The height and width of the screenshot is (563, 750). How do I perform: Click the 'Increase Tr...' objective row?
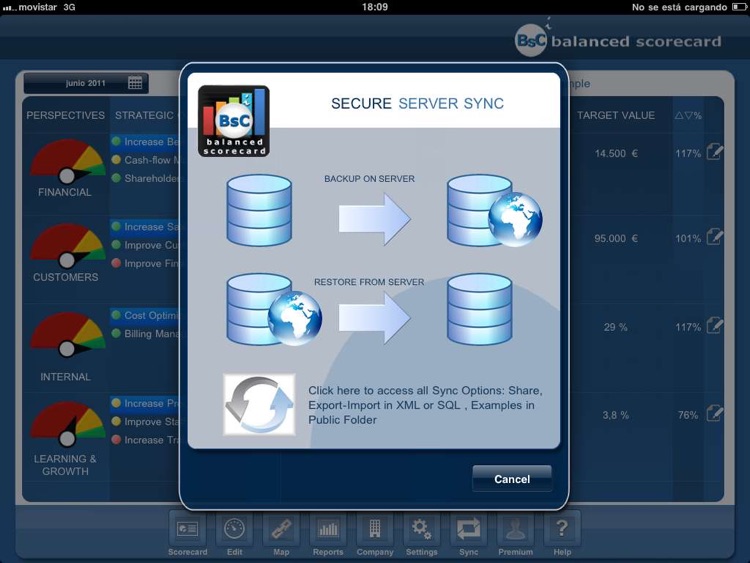(x=145, y=440)
